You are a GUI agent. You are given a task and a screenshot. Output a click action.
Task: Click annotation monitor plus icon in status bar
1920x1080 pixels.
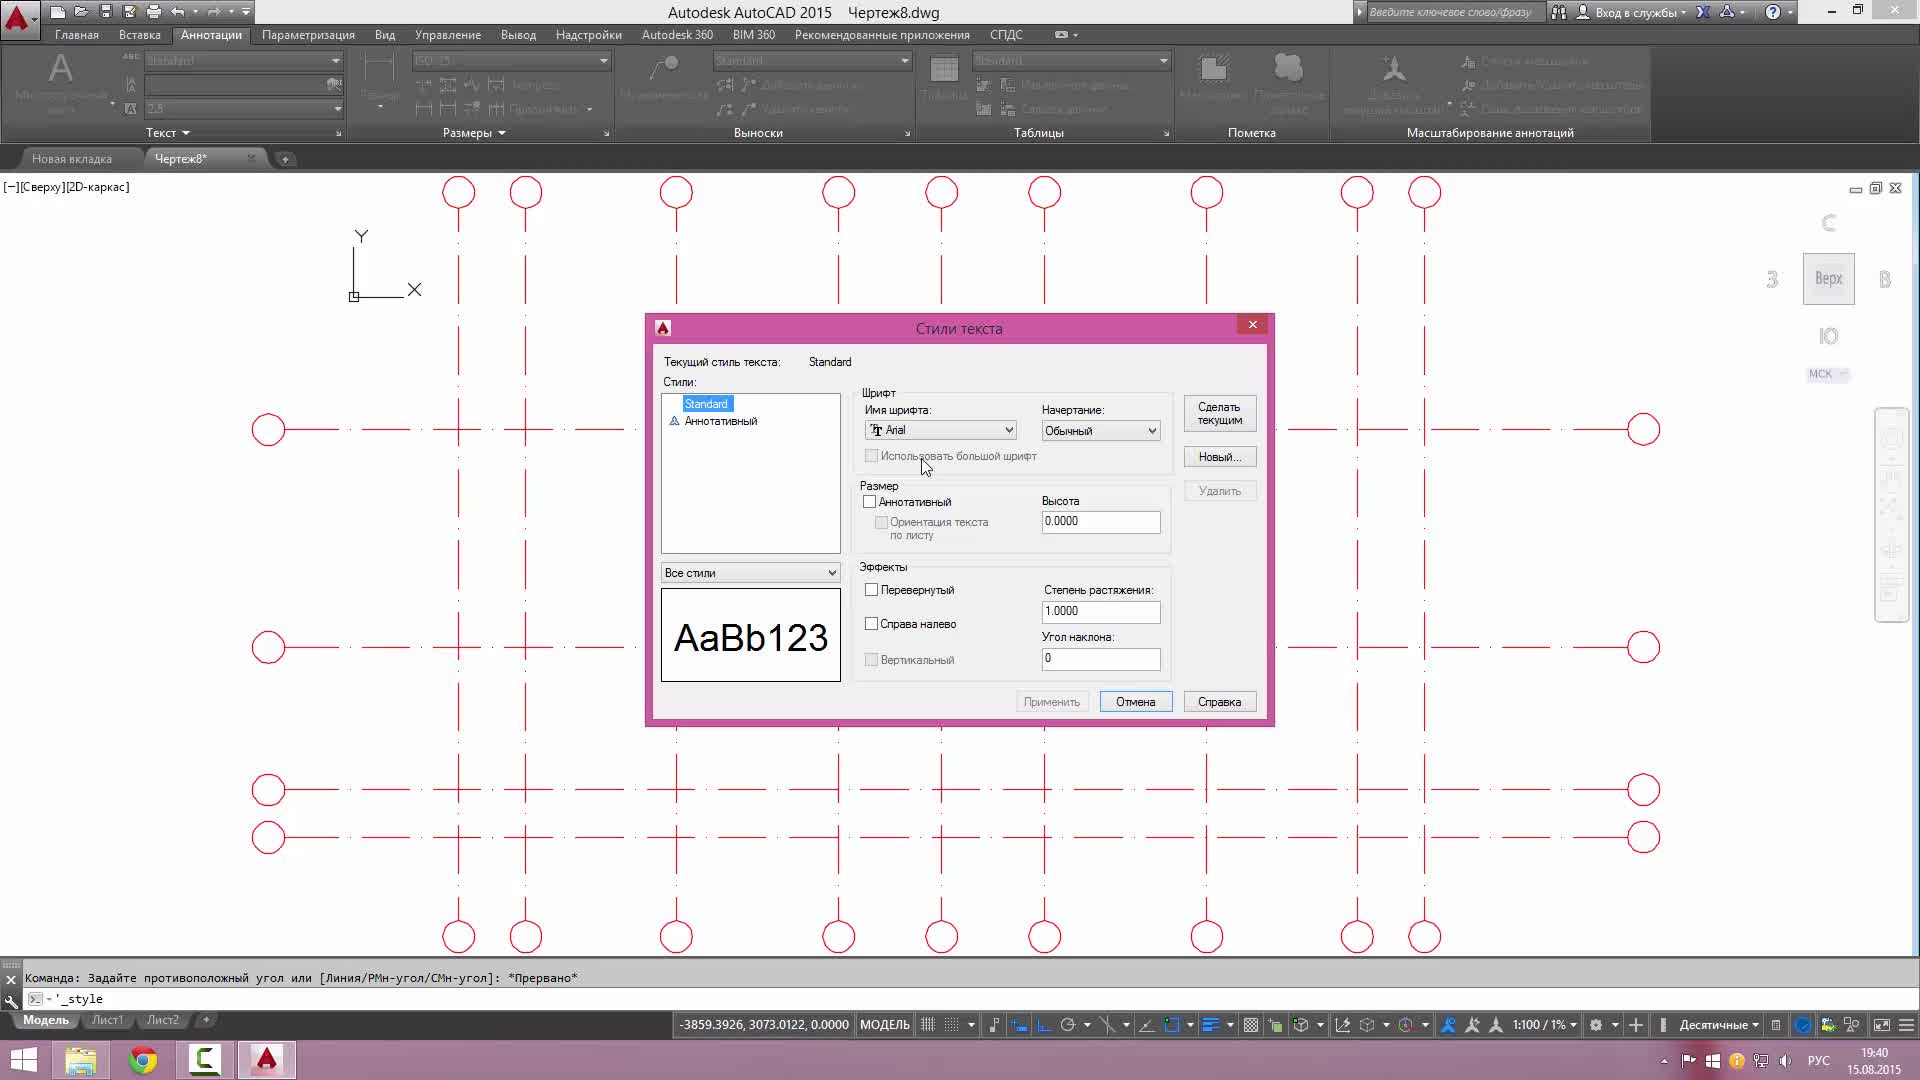click(x=1636, y=1025)
